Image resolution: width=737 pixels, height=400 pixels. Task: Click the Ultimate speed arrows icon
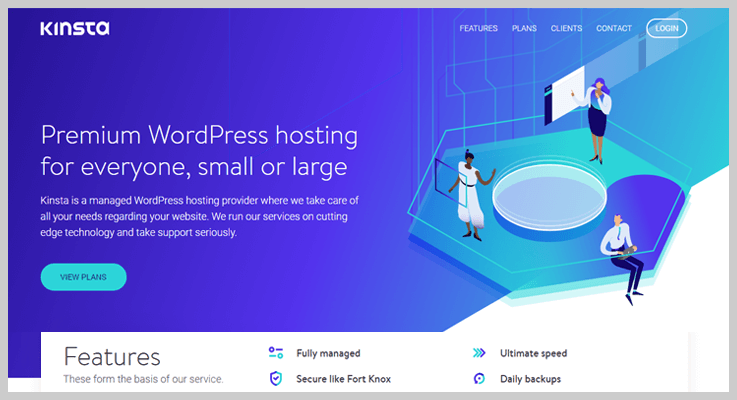point(479,353)
